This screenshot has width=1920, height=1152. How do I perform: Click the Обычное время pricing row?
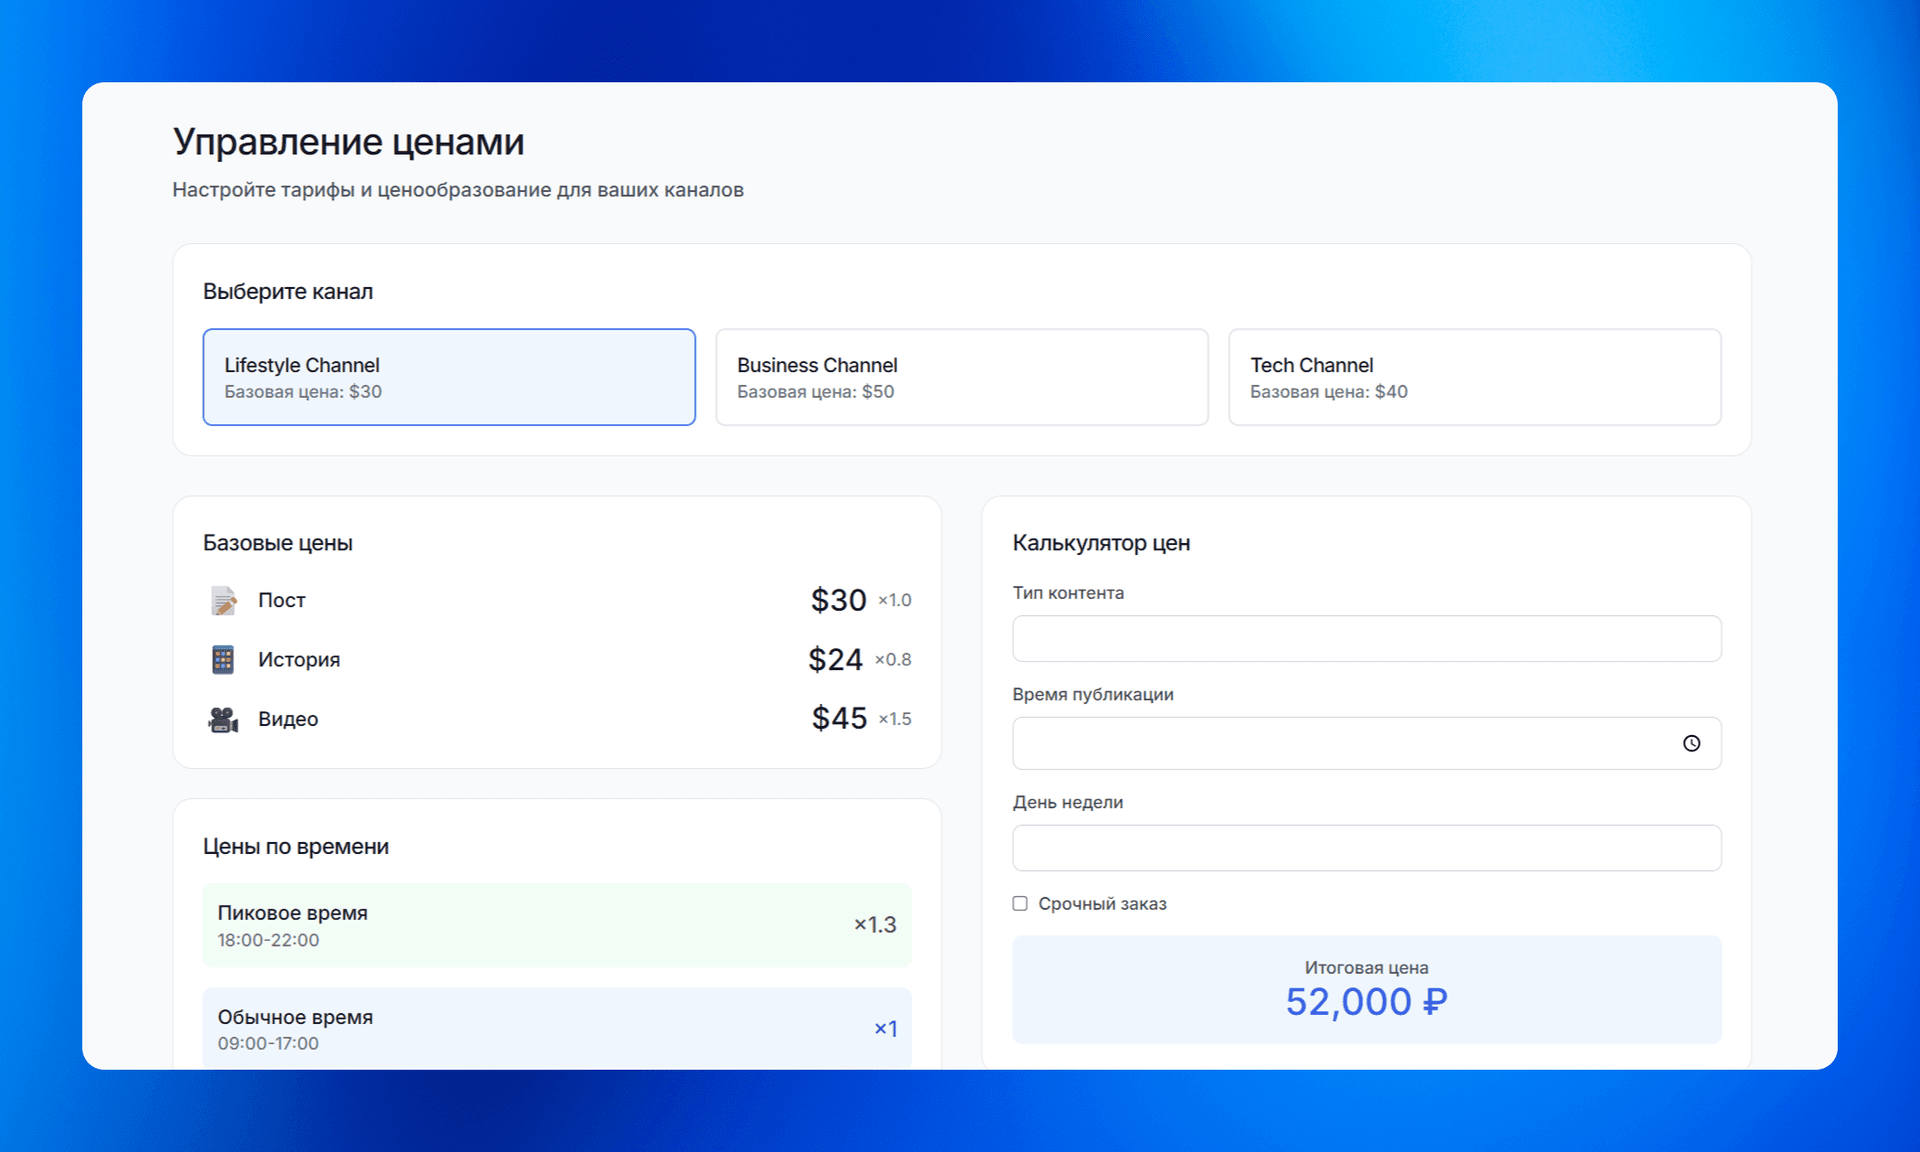point(556,1028)
